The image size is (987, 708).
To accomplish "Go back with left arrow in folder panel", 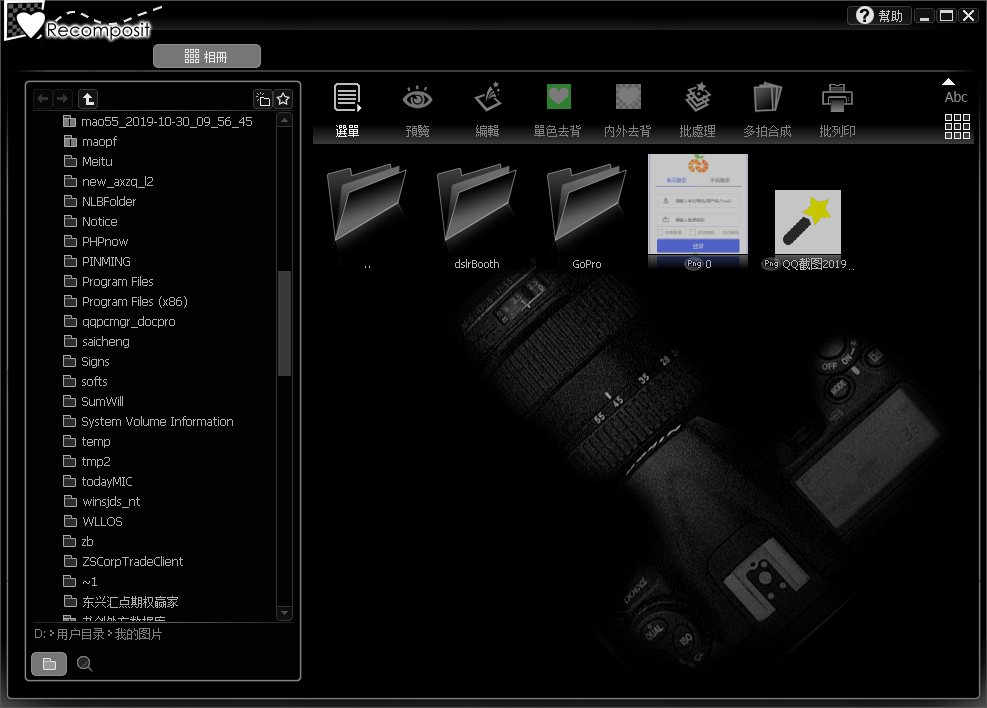I will (43, 99).
